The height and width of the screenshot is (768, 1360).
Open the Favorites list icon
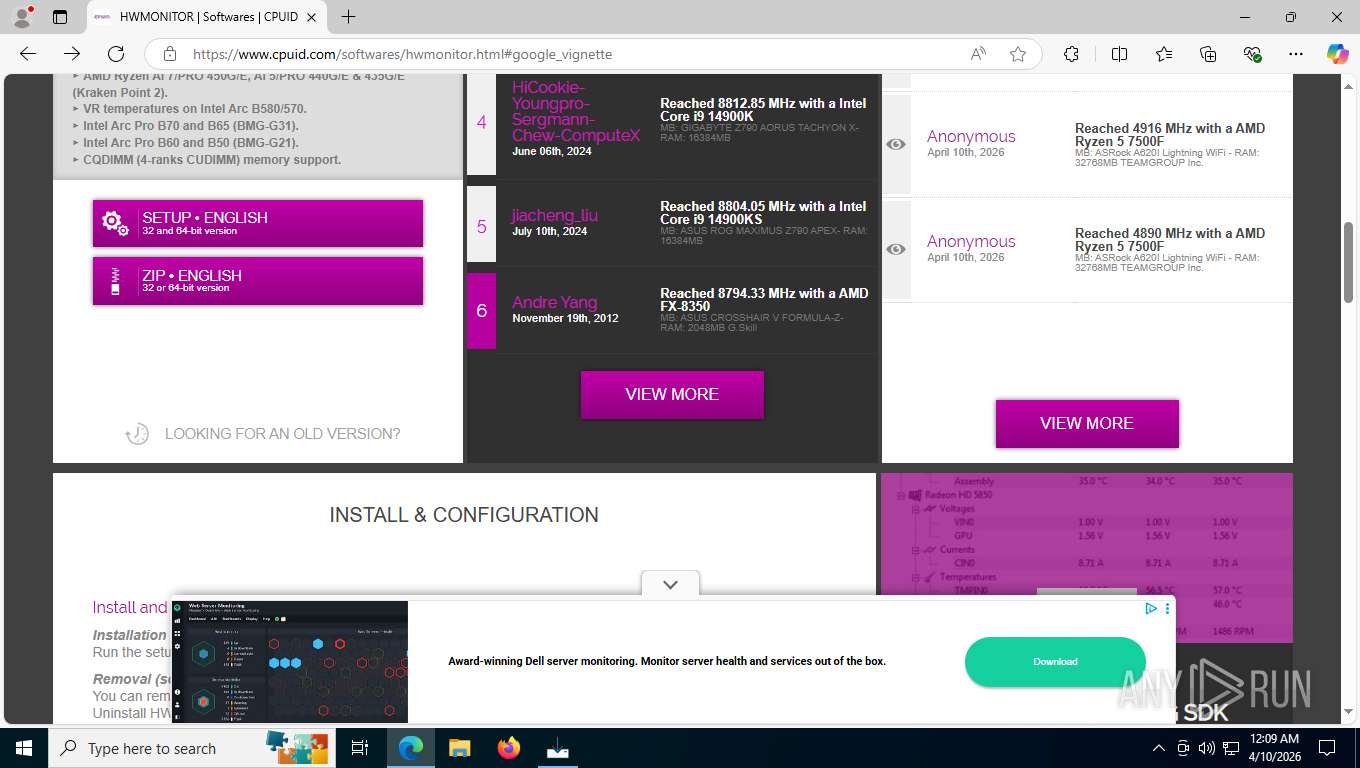point(1164,54)
